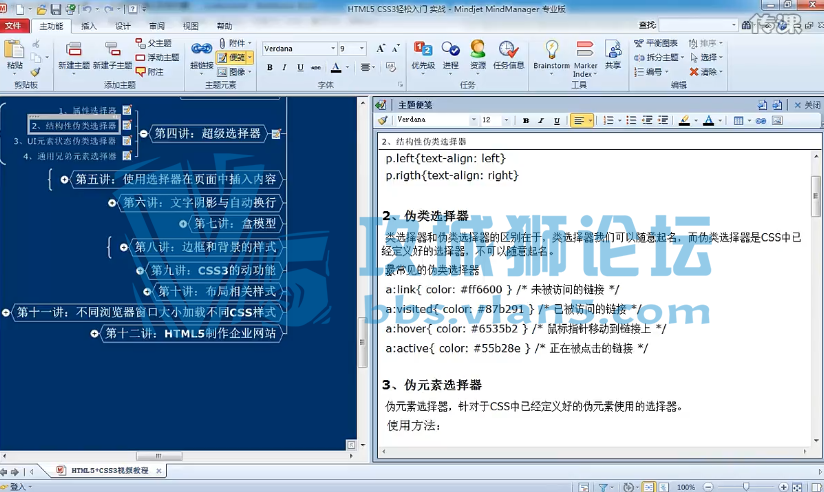This screenshot has height=492, width=824.
Task: Click the zoom slider in status bar
Action: click(x=746, y=487)
